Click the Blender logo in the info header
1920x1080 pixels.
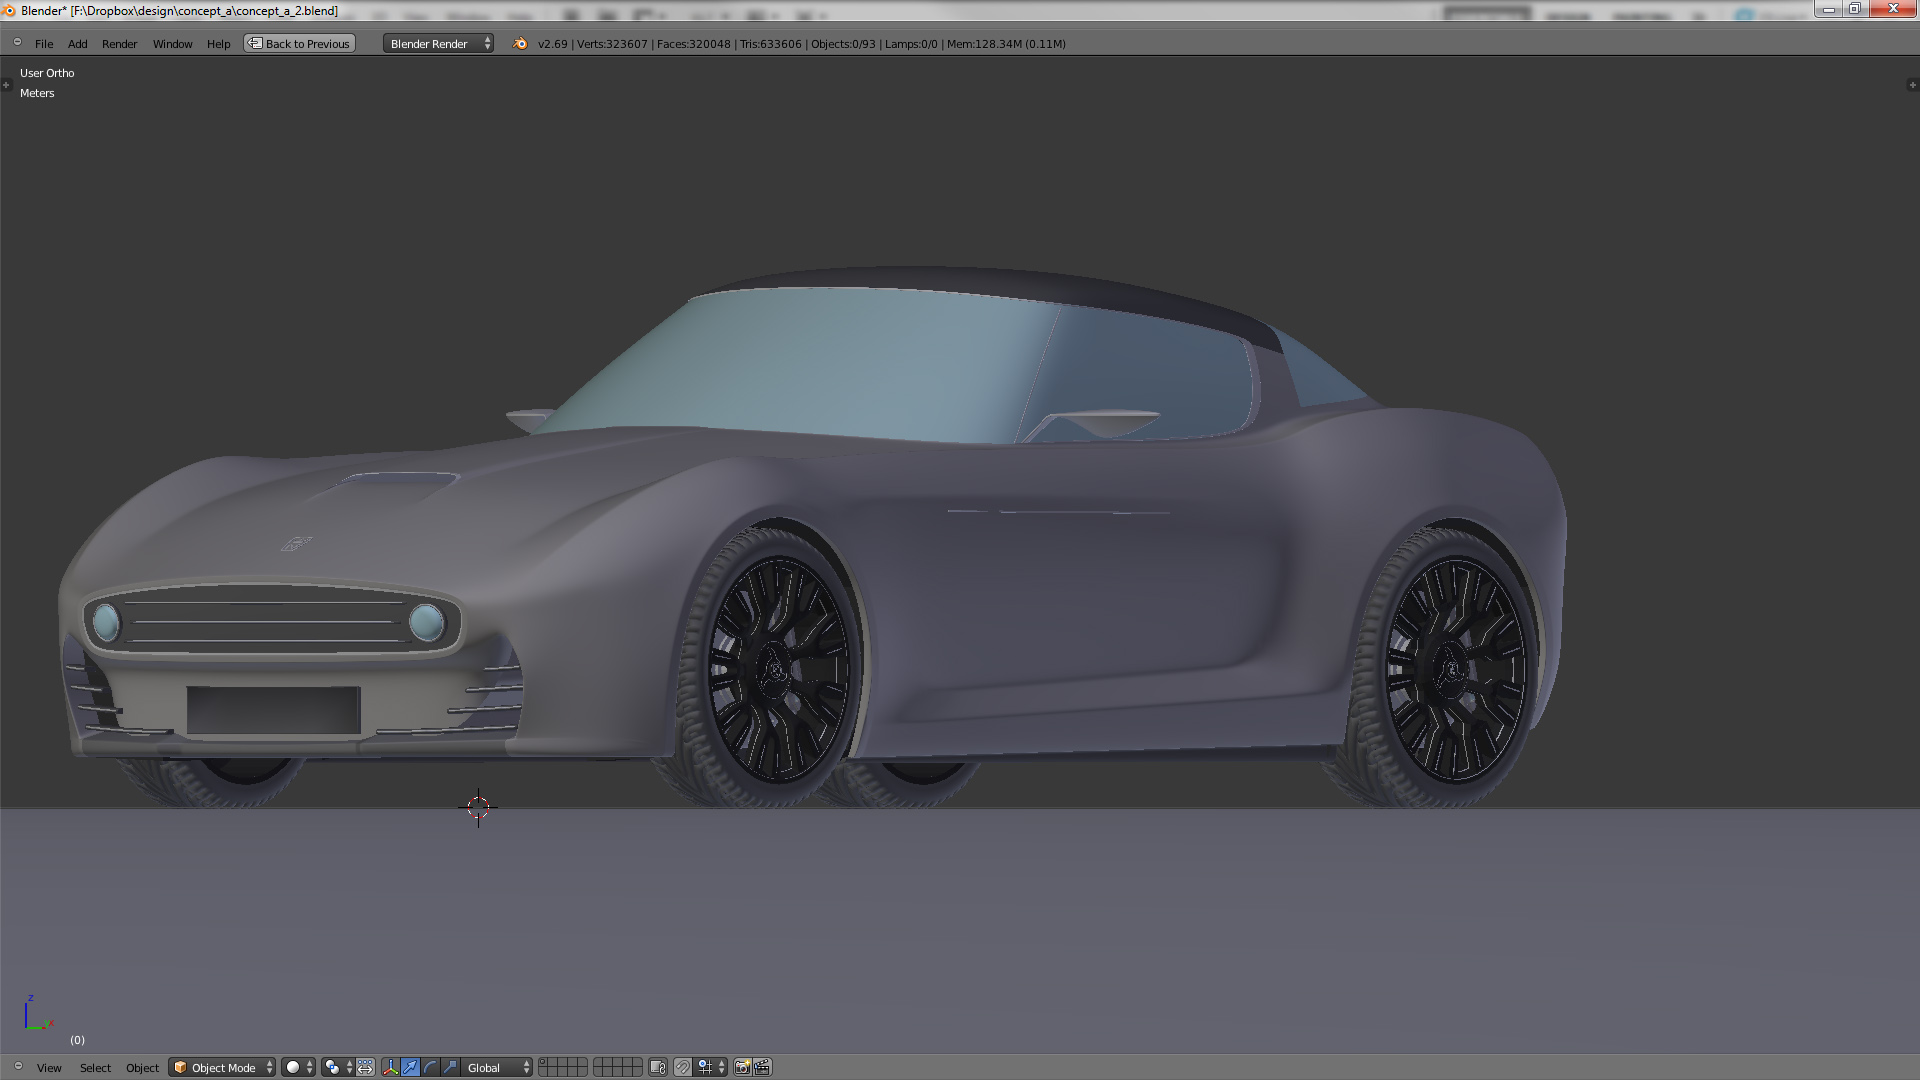(520, 43)
